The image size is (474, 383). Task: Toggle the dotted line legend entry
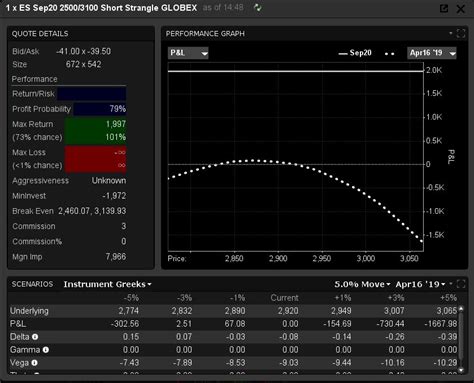pyautogui.click(x=390, y=53)
